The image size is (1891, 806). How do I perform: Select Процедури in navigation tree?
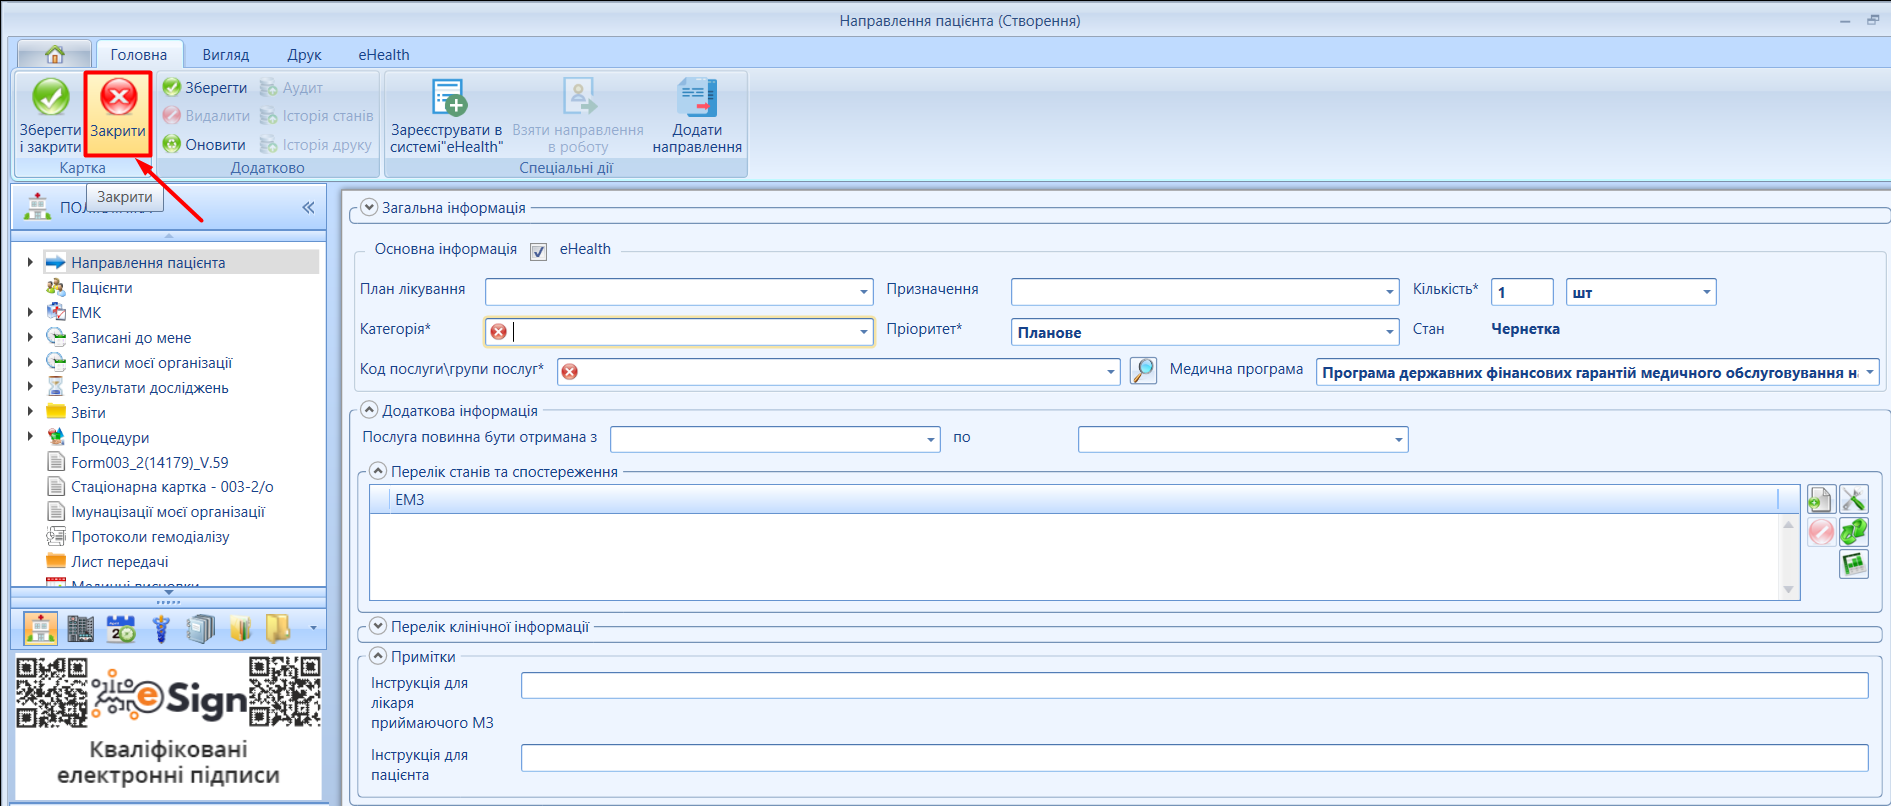(x=110, y=437)
